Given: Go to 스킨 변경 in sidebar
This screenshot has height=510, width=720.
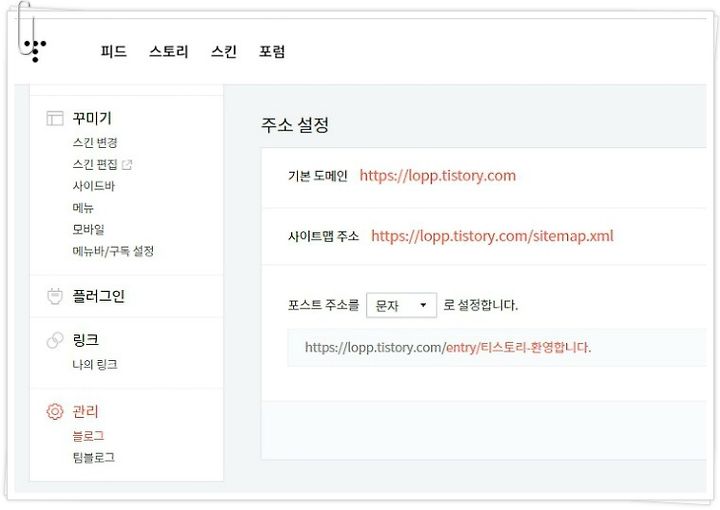Looking at the screenshot, I should [95, 142].
